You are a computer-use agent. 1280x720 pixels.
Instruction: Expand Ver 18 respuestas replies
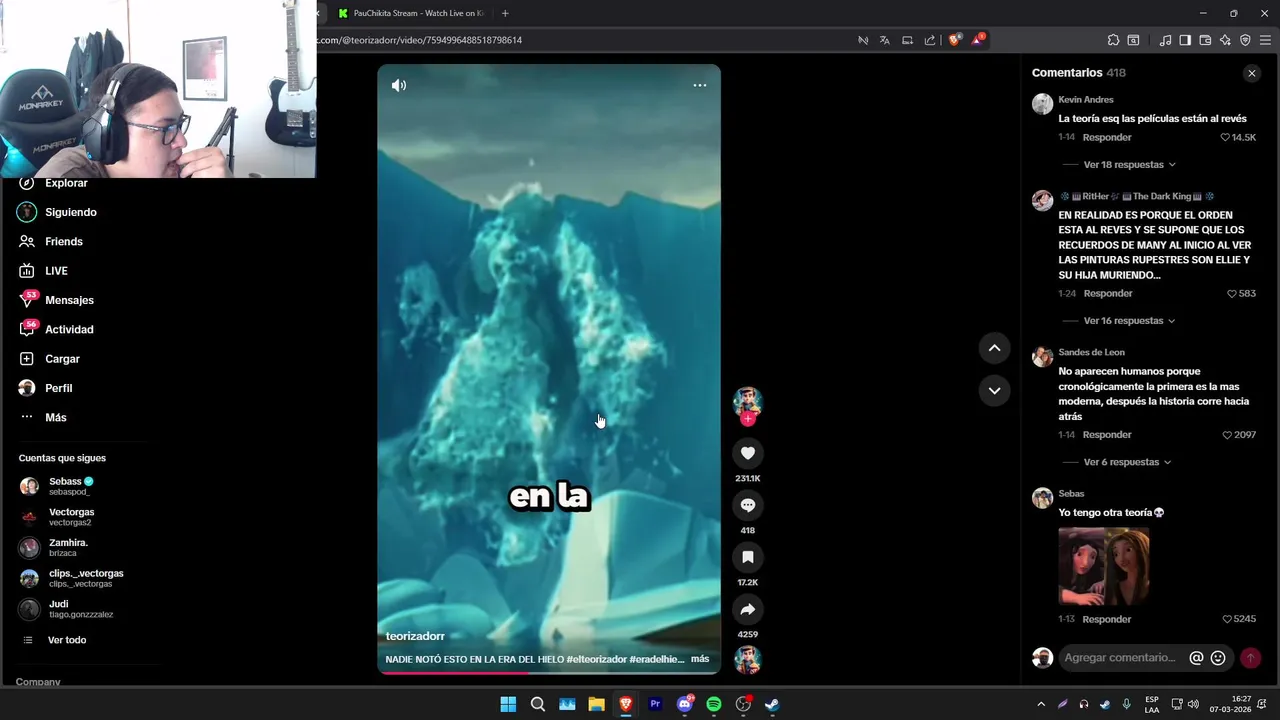click(x=1129, y=164)
